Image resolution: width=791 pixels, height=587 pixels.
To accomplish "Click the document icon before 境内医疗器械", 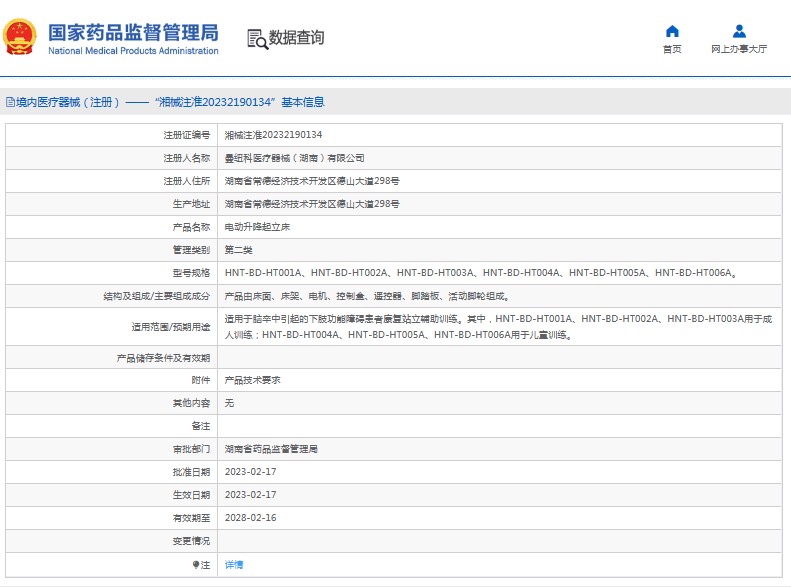I will point(10,102).
